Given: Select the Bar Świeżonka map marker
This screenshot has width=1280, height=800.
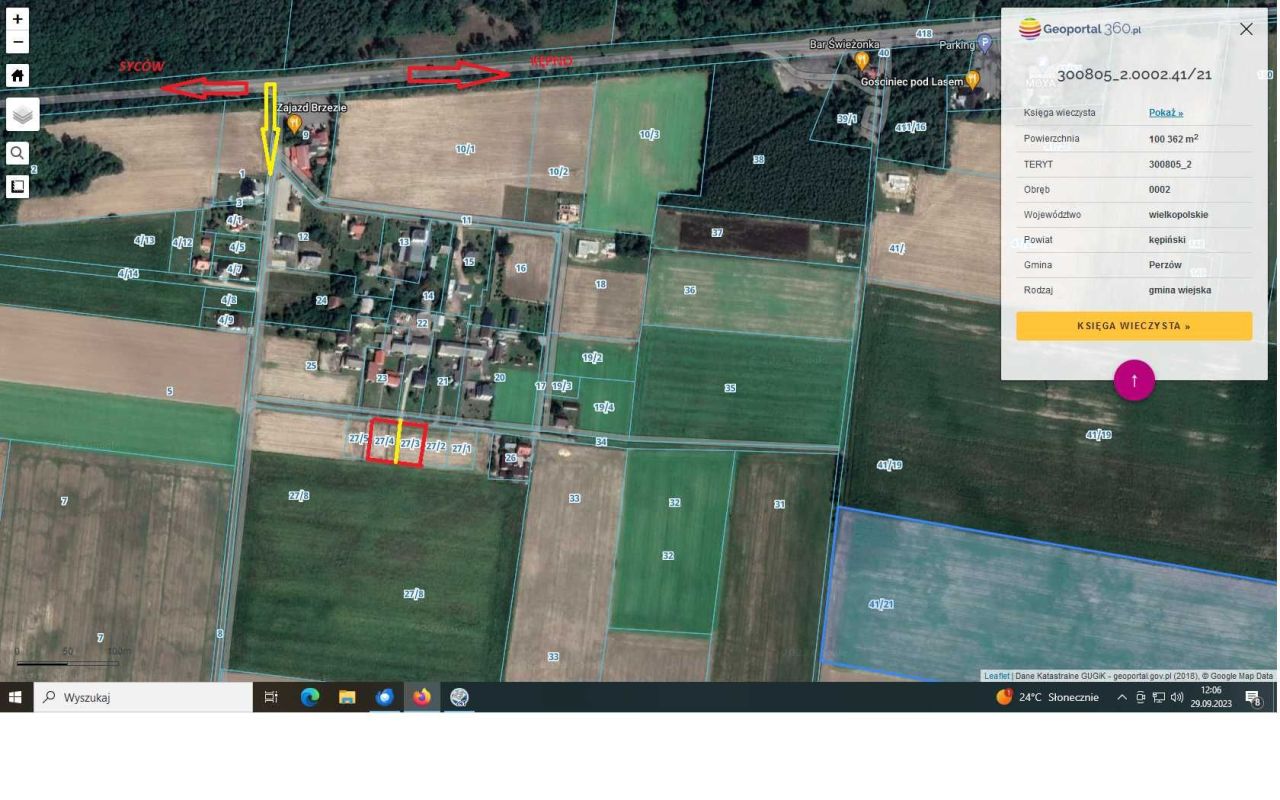Looking at the screenshot, I should point(862,60).
